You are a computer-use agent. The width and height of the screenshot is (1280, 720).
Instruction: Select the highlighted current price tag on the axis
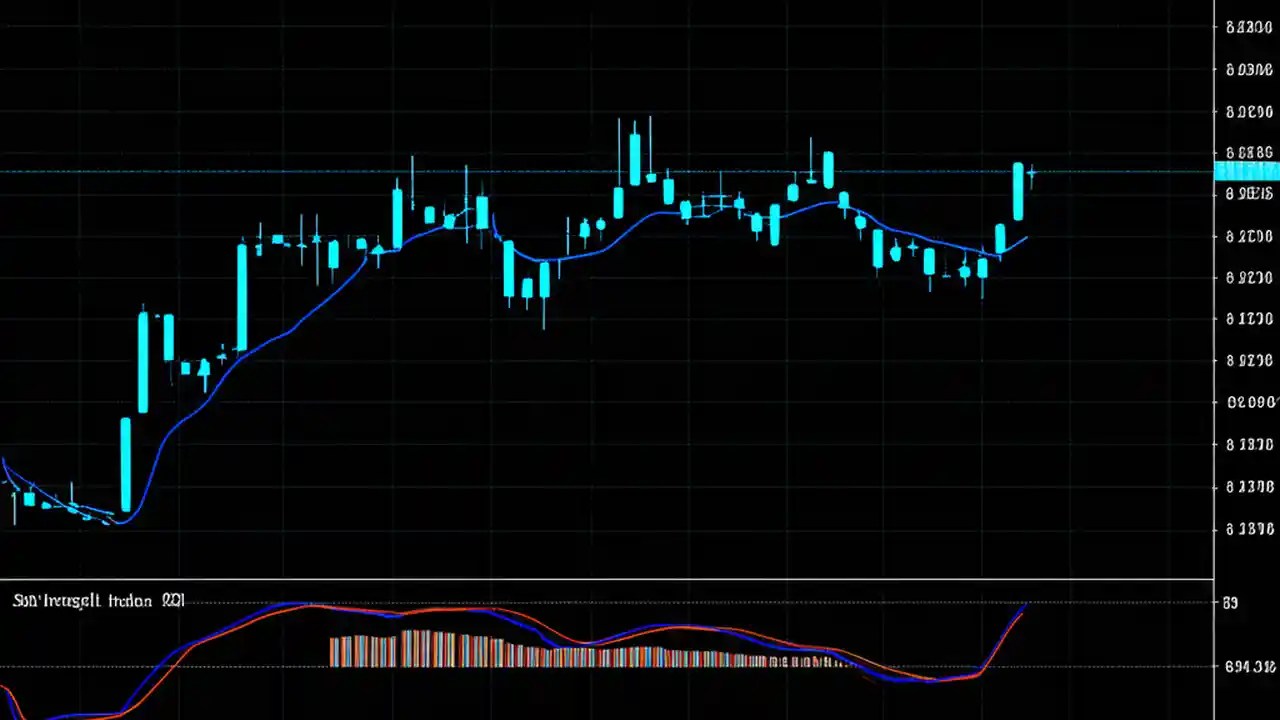(1245, 172)
